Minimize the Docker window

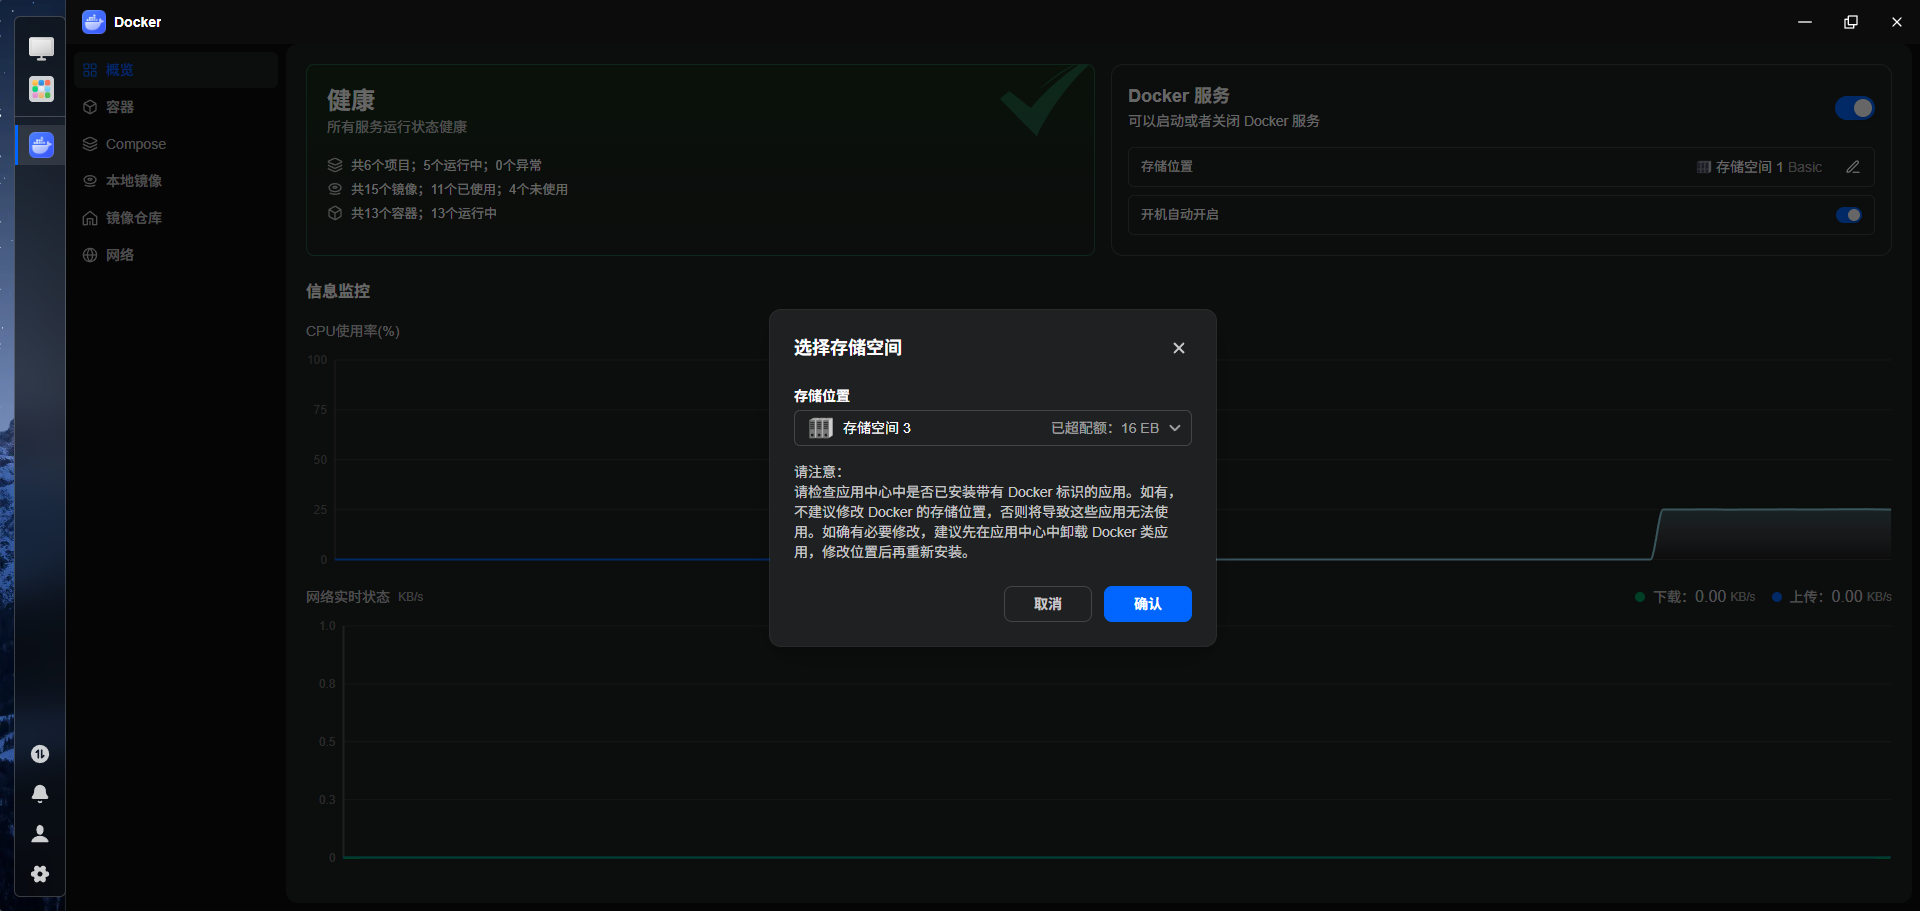(x=1805, y=22)
